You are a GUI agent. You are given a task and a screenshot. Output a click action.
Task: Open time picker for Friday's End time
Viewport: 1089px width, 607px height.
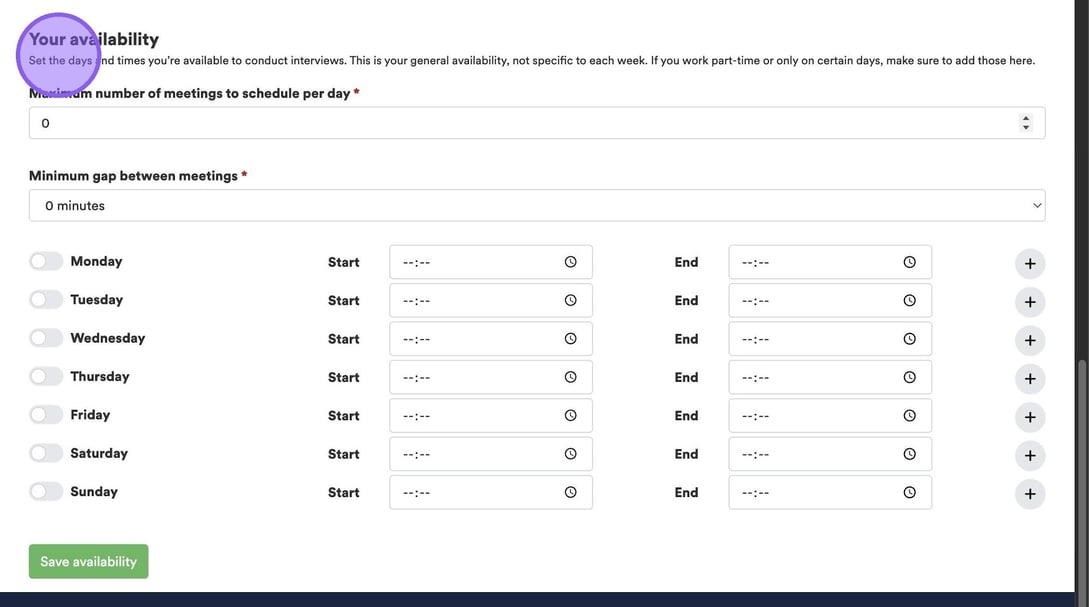coord(909,416)
